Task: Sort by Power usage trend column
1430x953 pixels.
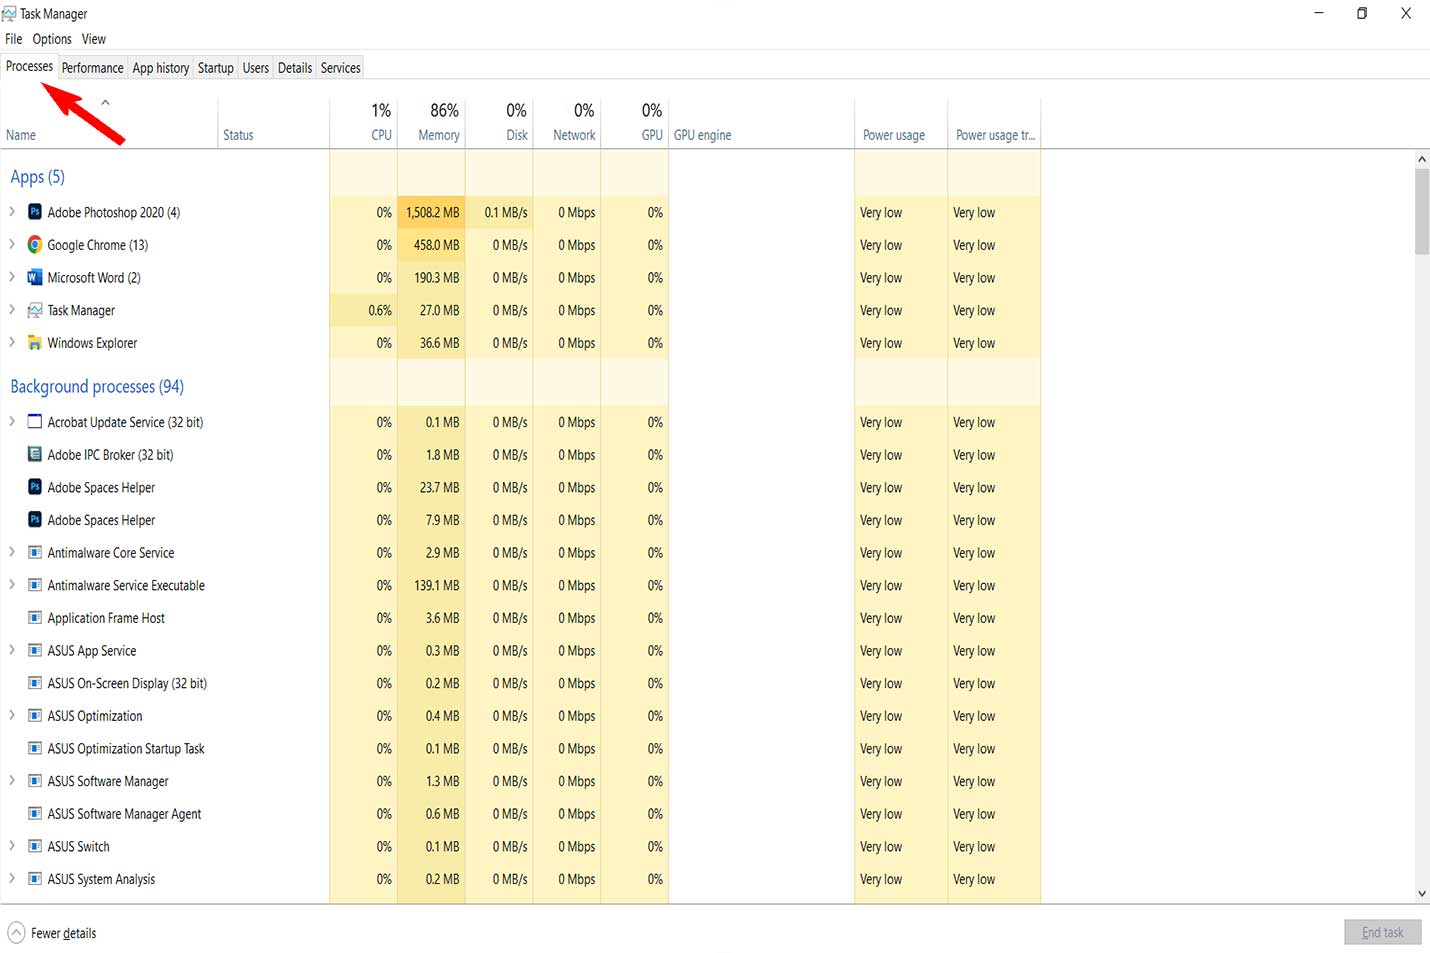Action: [x=994, y=124]
